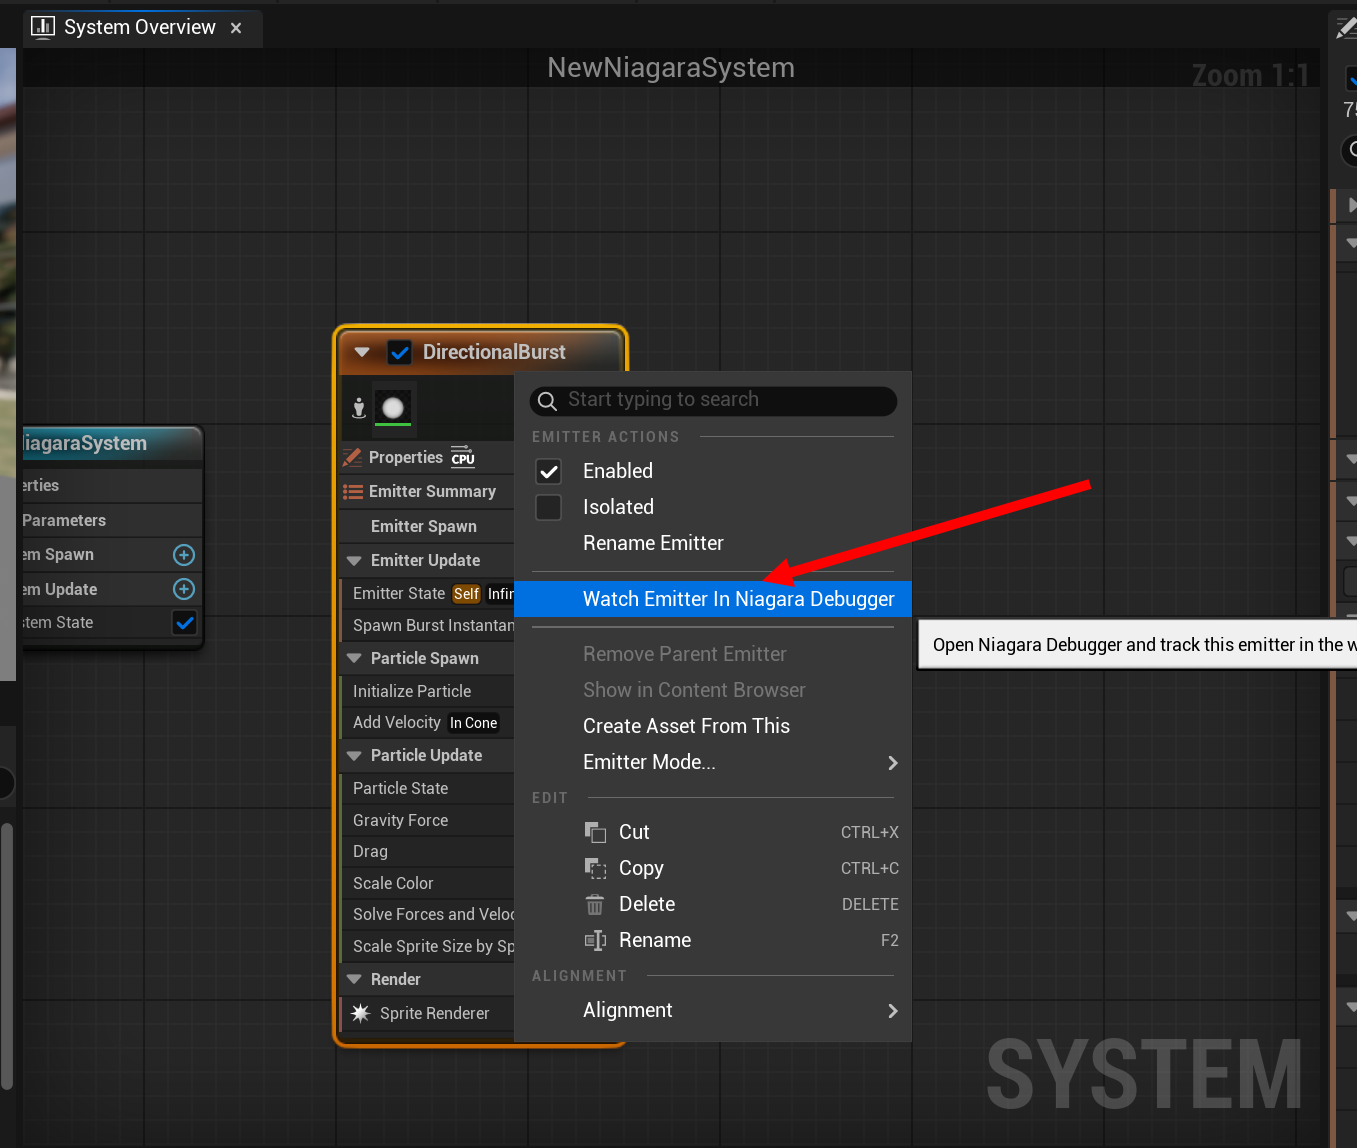Toggle the DirectionalBurst emitter enabled checkbox

point(400,352)
